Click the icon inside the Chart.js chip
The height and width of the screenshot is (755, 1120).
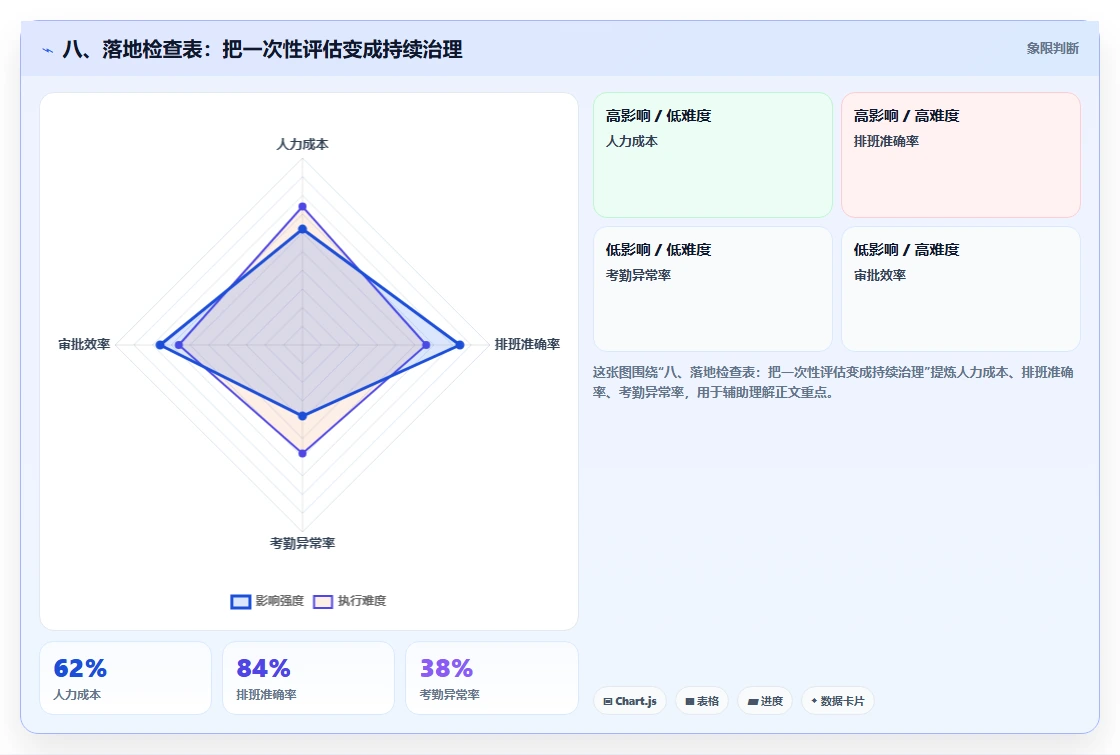click(608, 701)
